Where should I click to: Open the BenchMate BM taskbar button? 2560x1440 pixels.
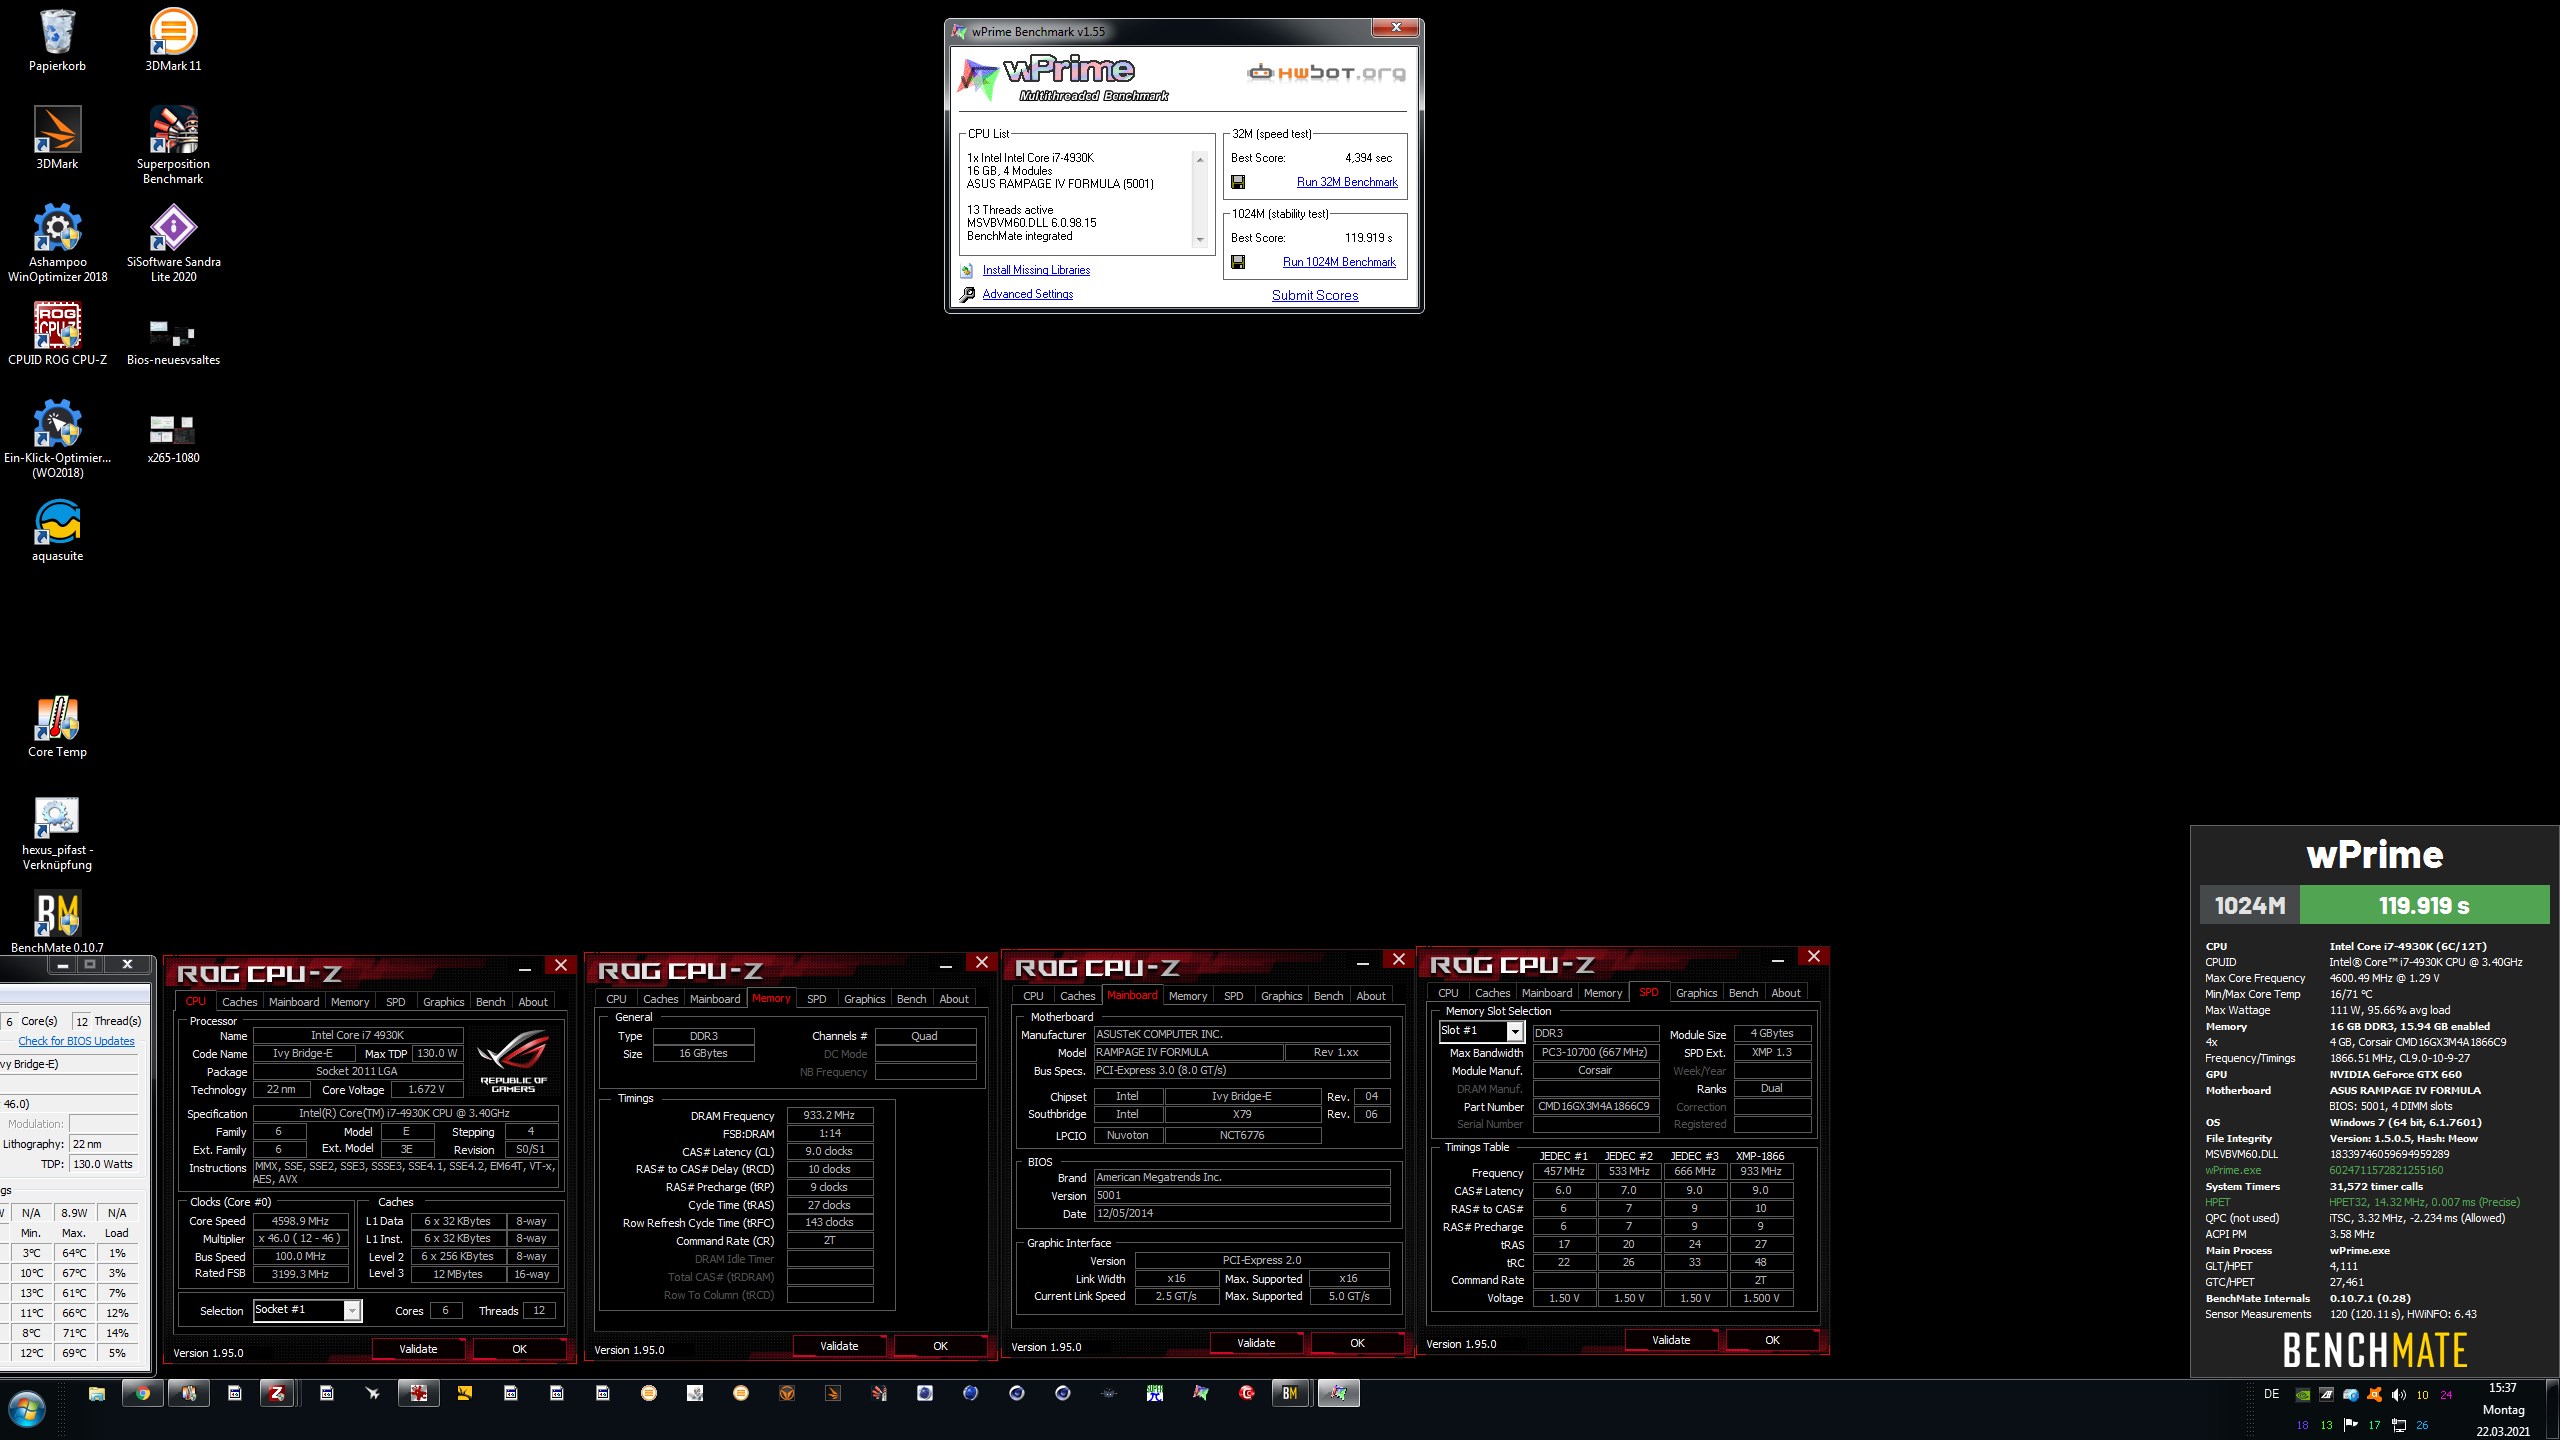[x=1290, y=1393]
